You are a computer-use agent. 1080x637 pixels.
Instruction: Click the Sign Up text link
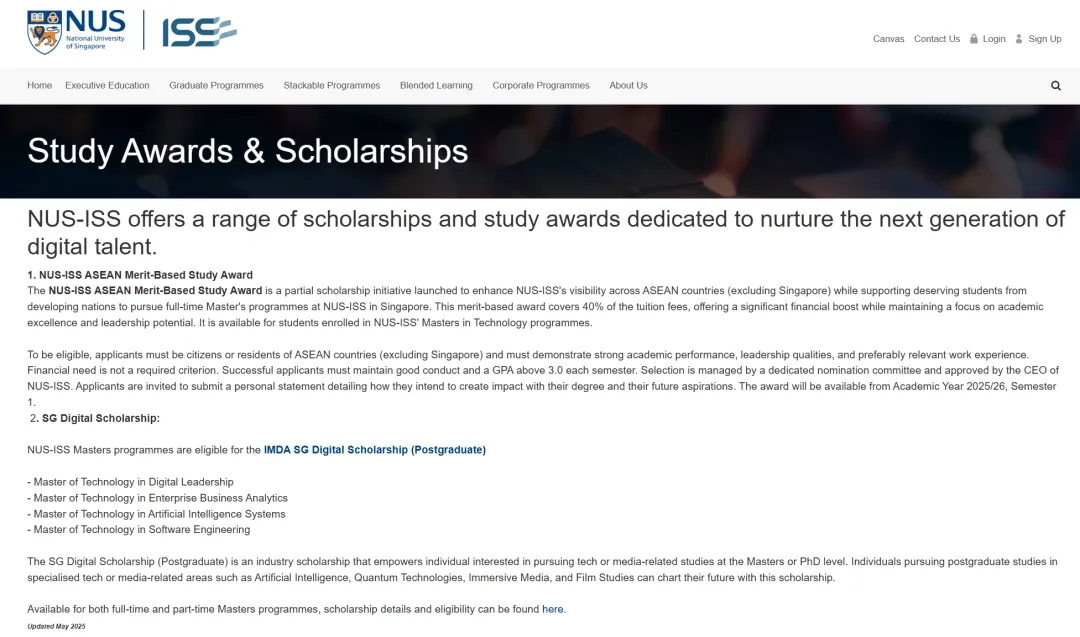coord(1044,39)
